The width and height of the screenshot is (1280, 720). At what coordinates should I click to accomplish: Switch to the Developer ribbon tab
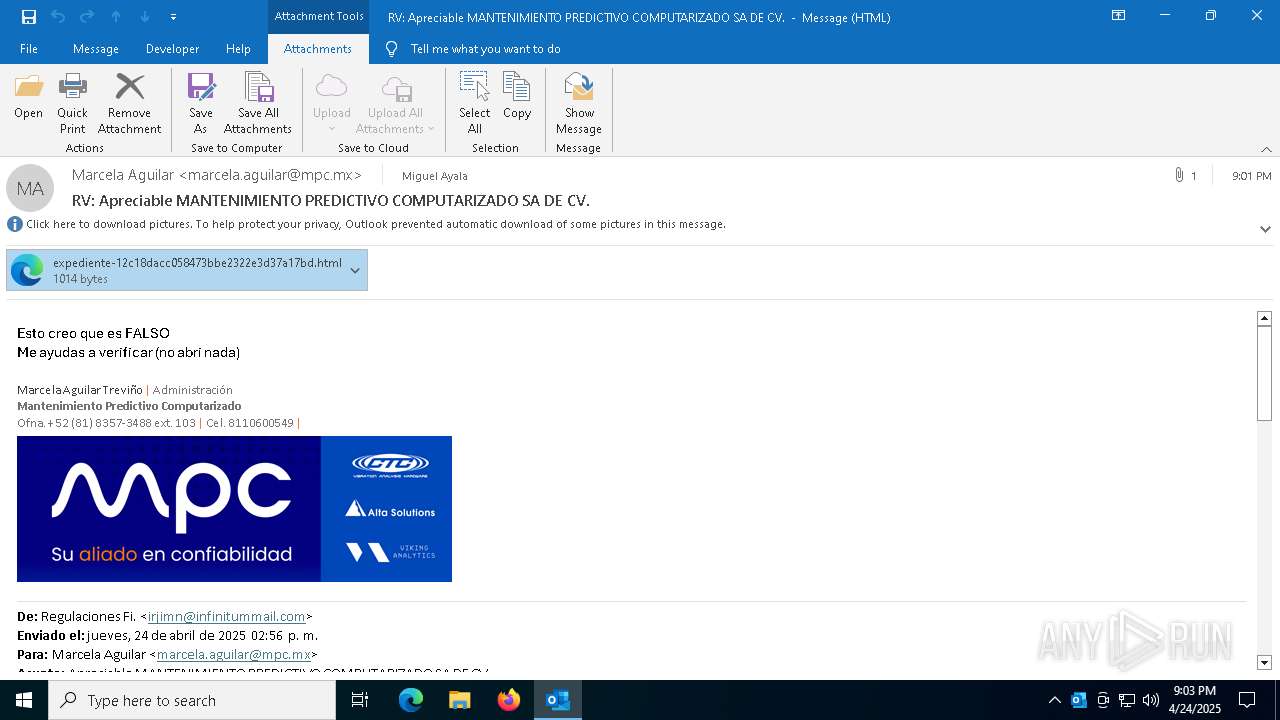click(x=172, y=49)
